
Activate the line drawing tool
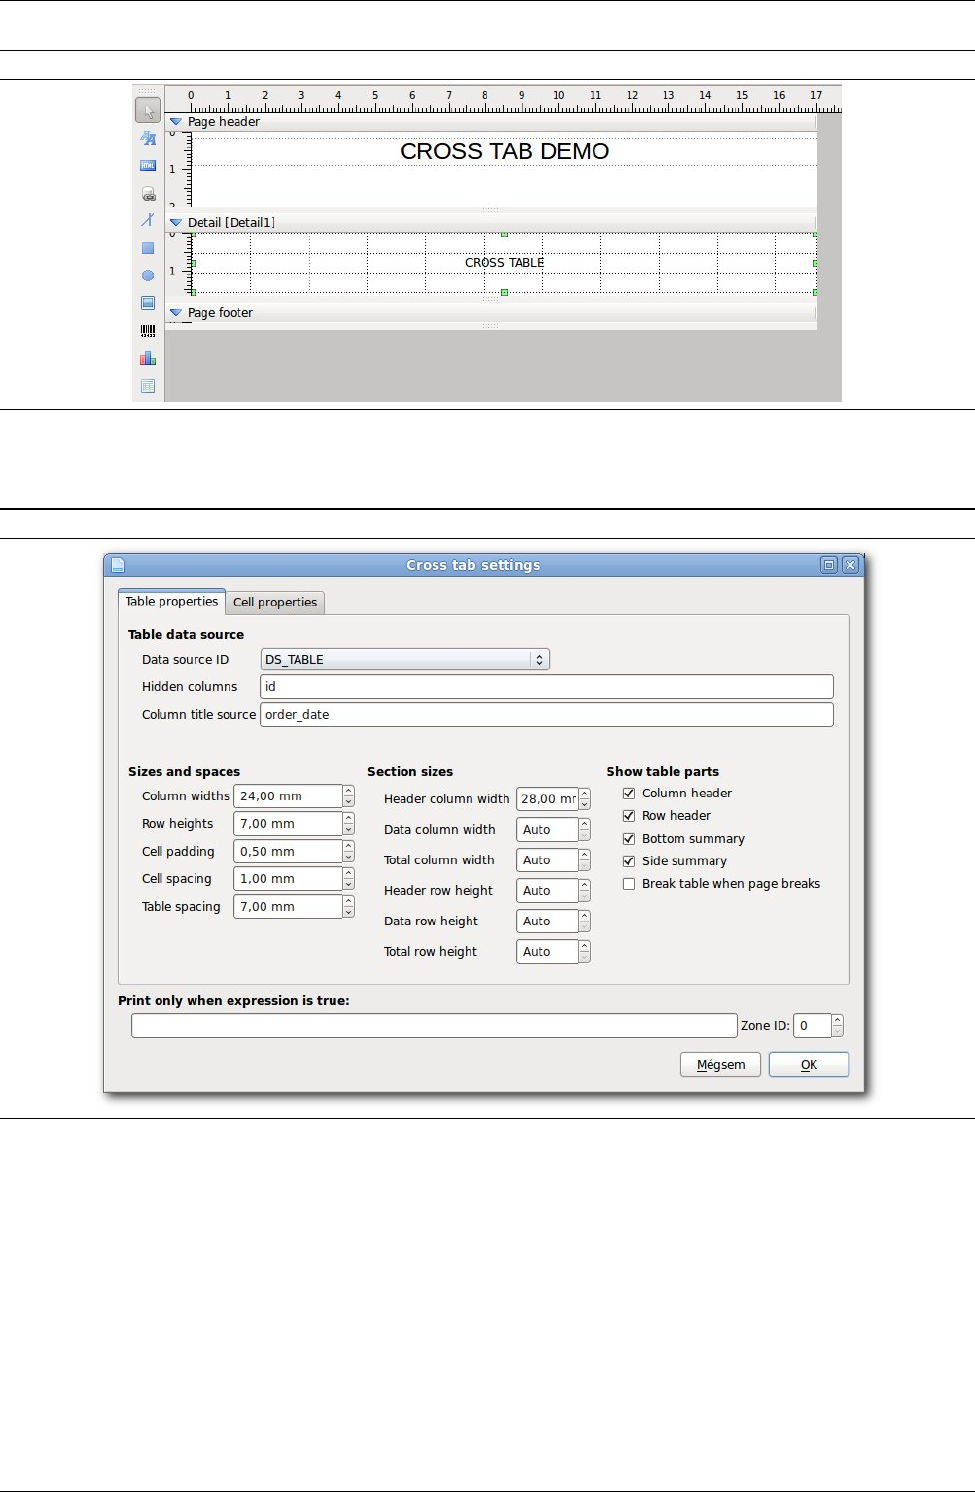(x=148, y=220)
